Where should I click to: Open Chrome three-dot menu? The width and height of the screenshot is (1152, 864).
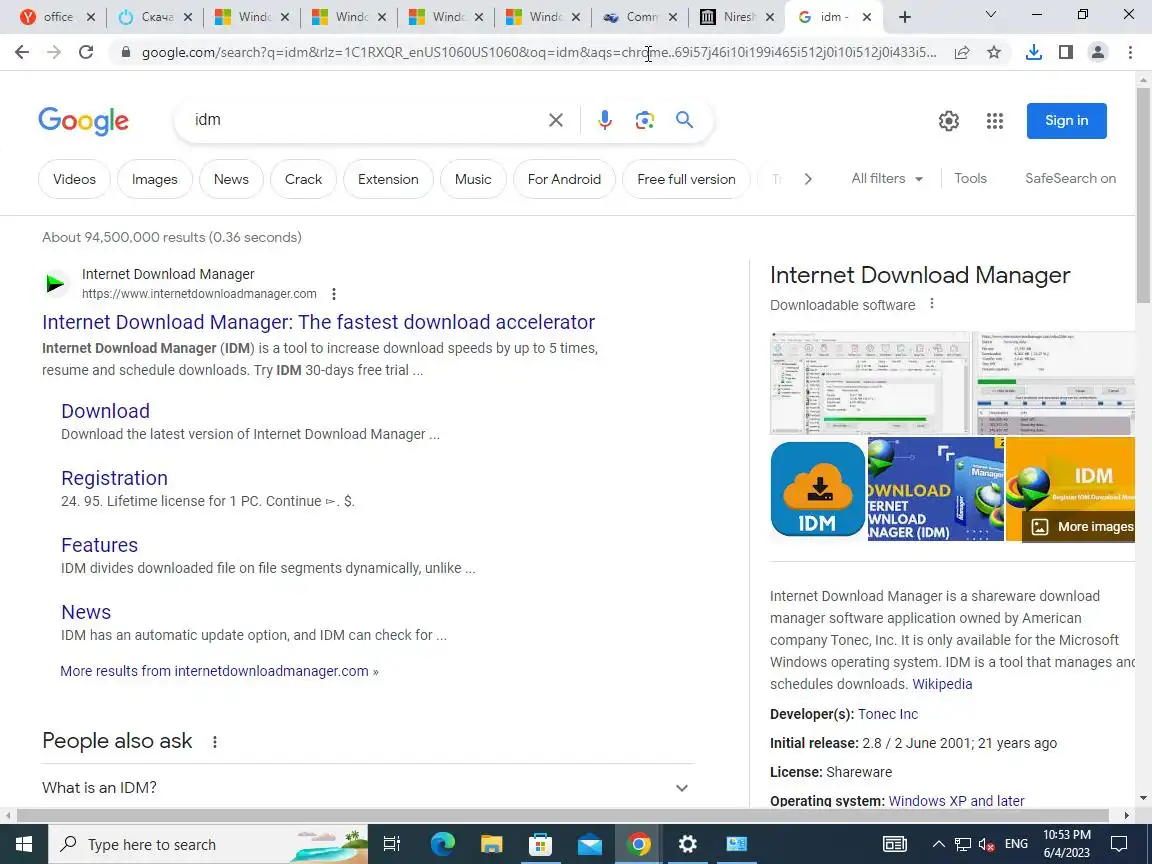[x=1130, y=52]
